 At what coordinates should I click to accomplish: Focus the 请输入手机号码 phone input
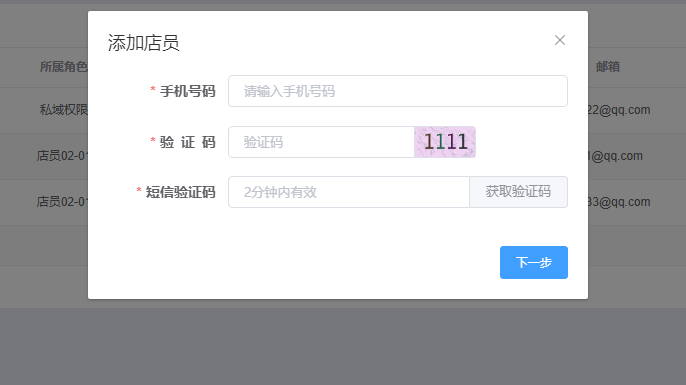398,91
